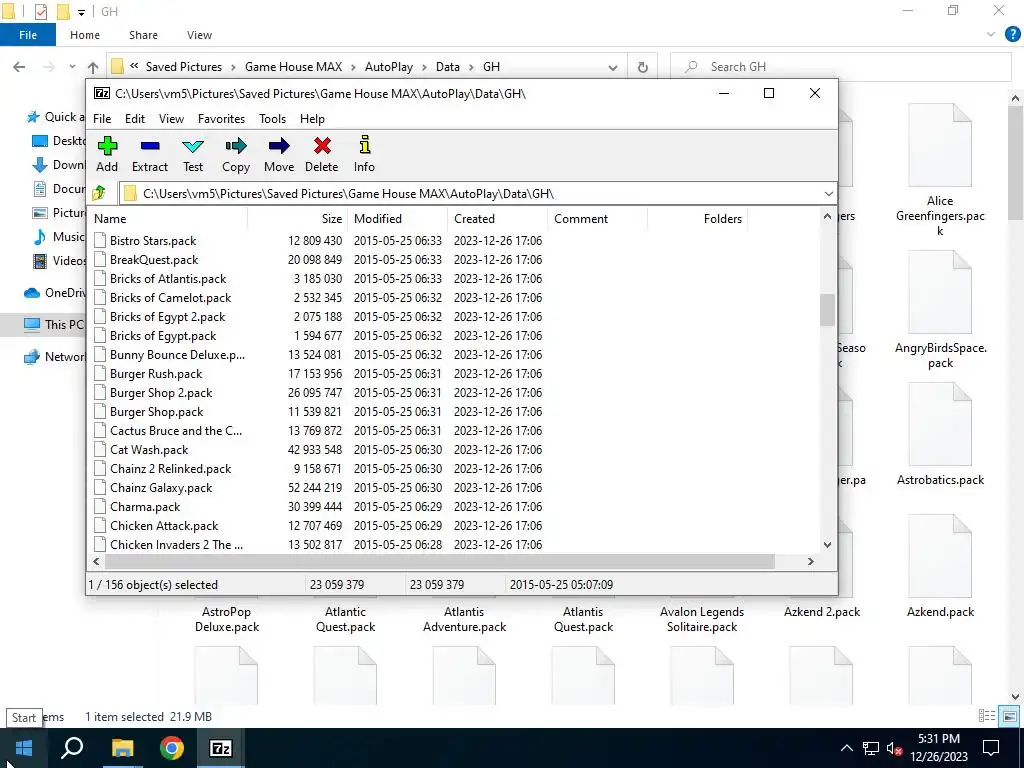
Task: Sort by Name column header
Action: click(x=168, y=219)
